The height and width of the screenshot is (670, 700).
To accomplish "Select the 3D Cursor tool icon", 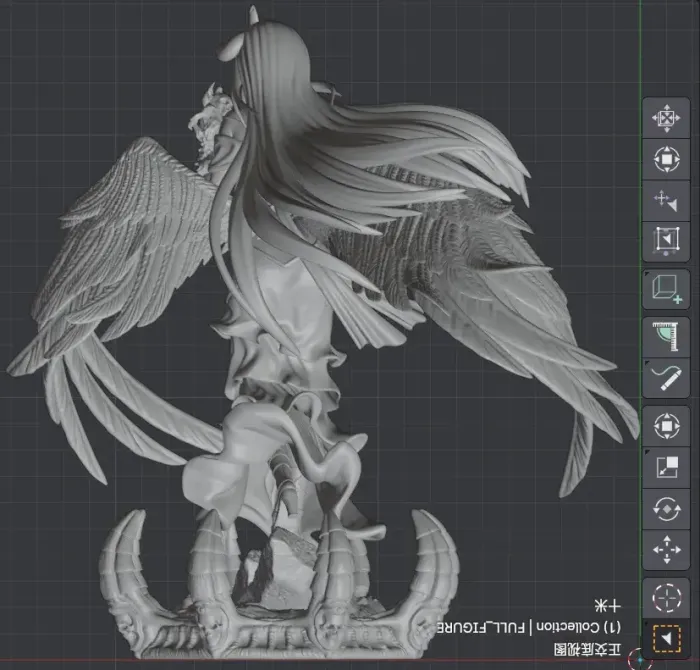I will click(667, 597).
